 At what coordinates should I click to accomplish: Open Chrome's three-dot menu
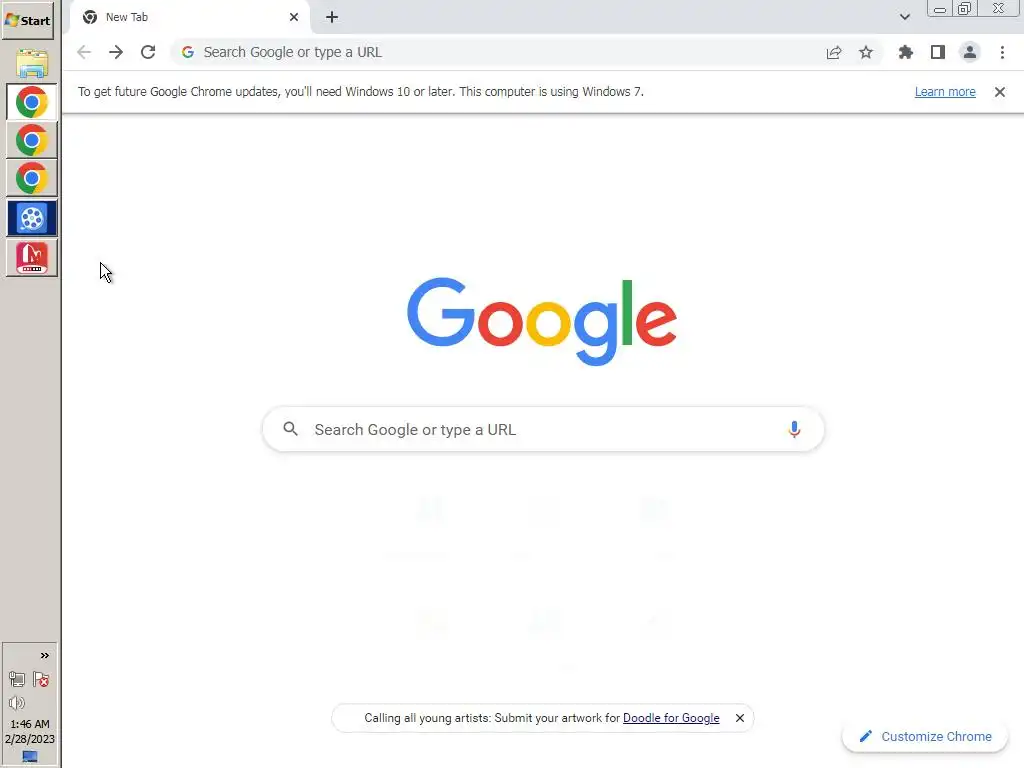(x=1002, y=52)
